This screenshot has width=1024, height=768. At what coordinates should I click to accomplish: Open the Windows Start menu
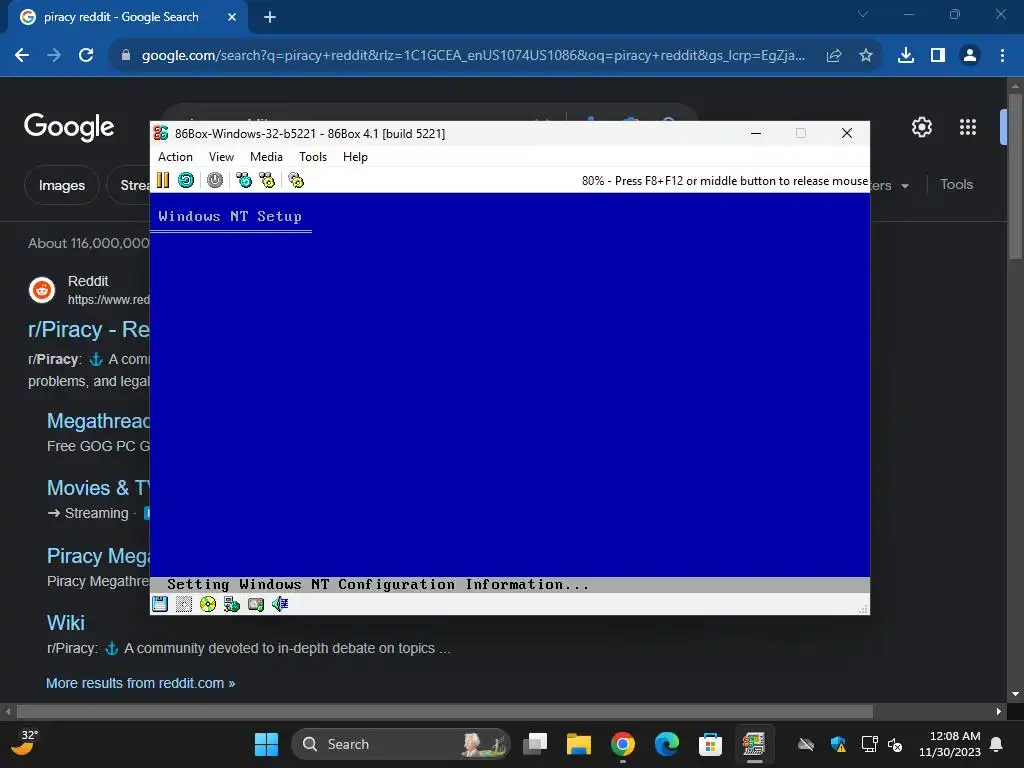[266, 744]
